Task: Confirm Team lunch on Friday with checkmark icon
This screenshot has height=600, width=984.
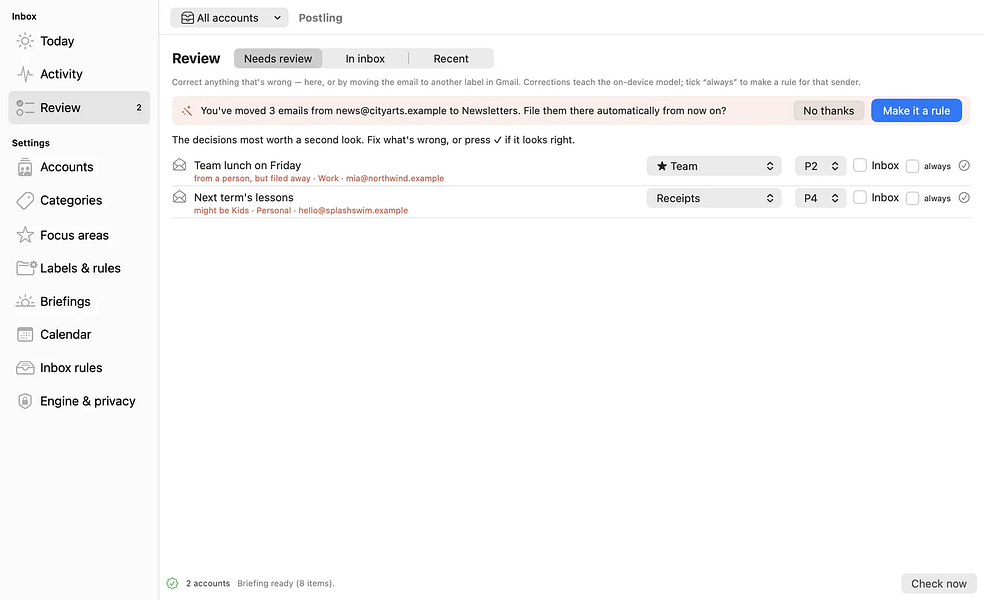Action: [964, 166]
